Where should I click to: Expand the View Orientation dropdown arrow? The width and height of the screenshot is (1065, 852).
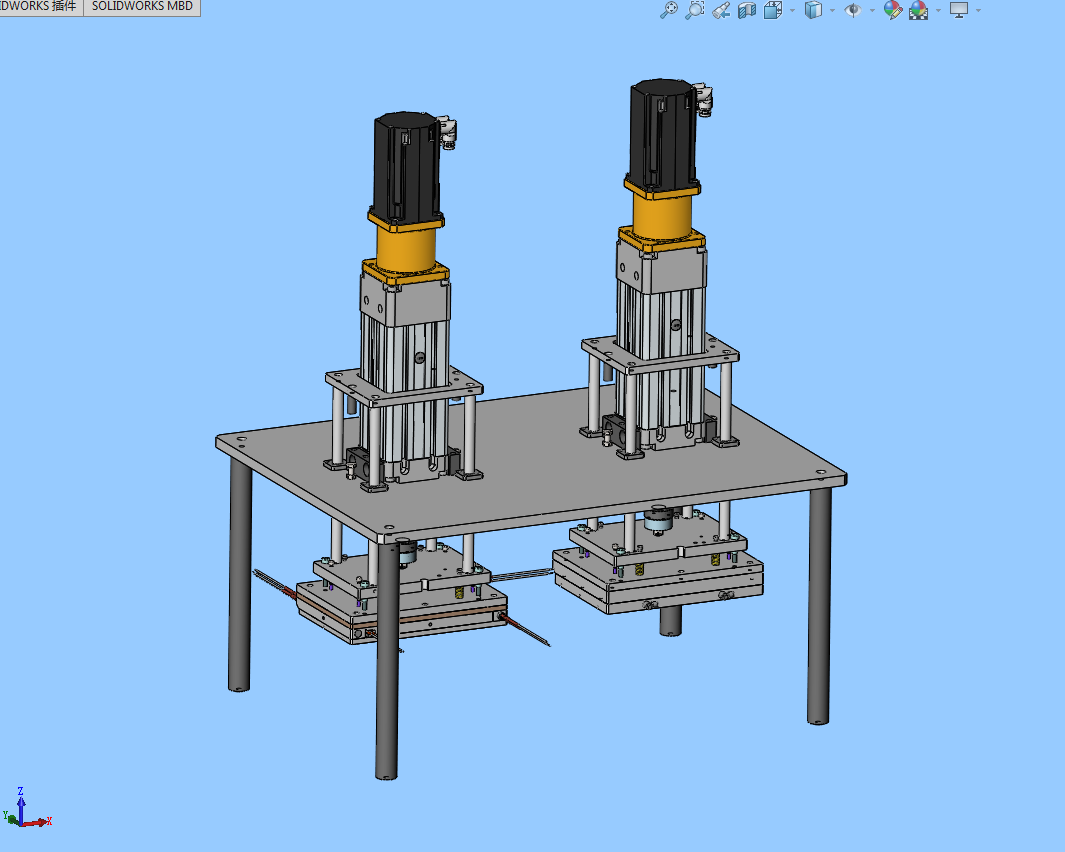792,11
